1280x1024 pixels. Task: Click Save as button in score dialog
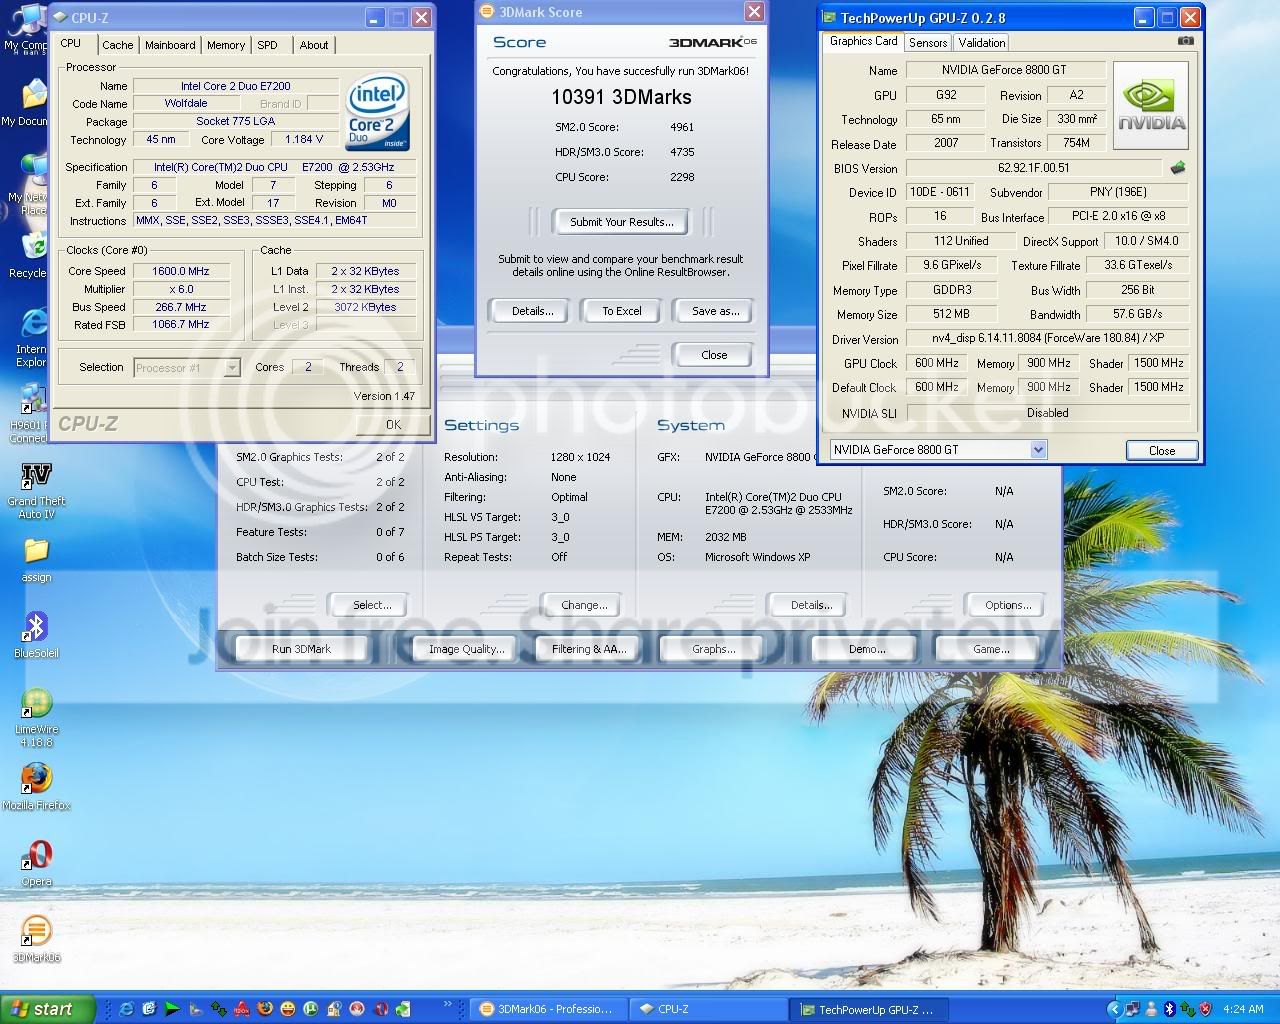tap(715, 311)
